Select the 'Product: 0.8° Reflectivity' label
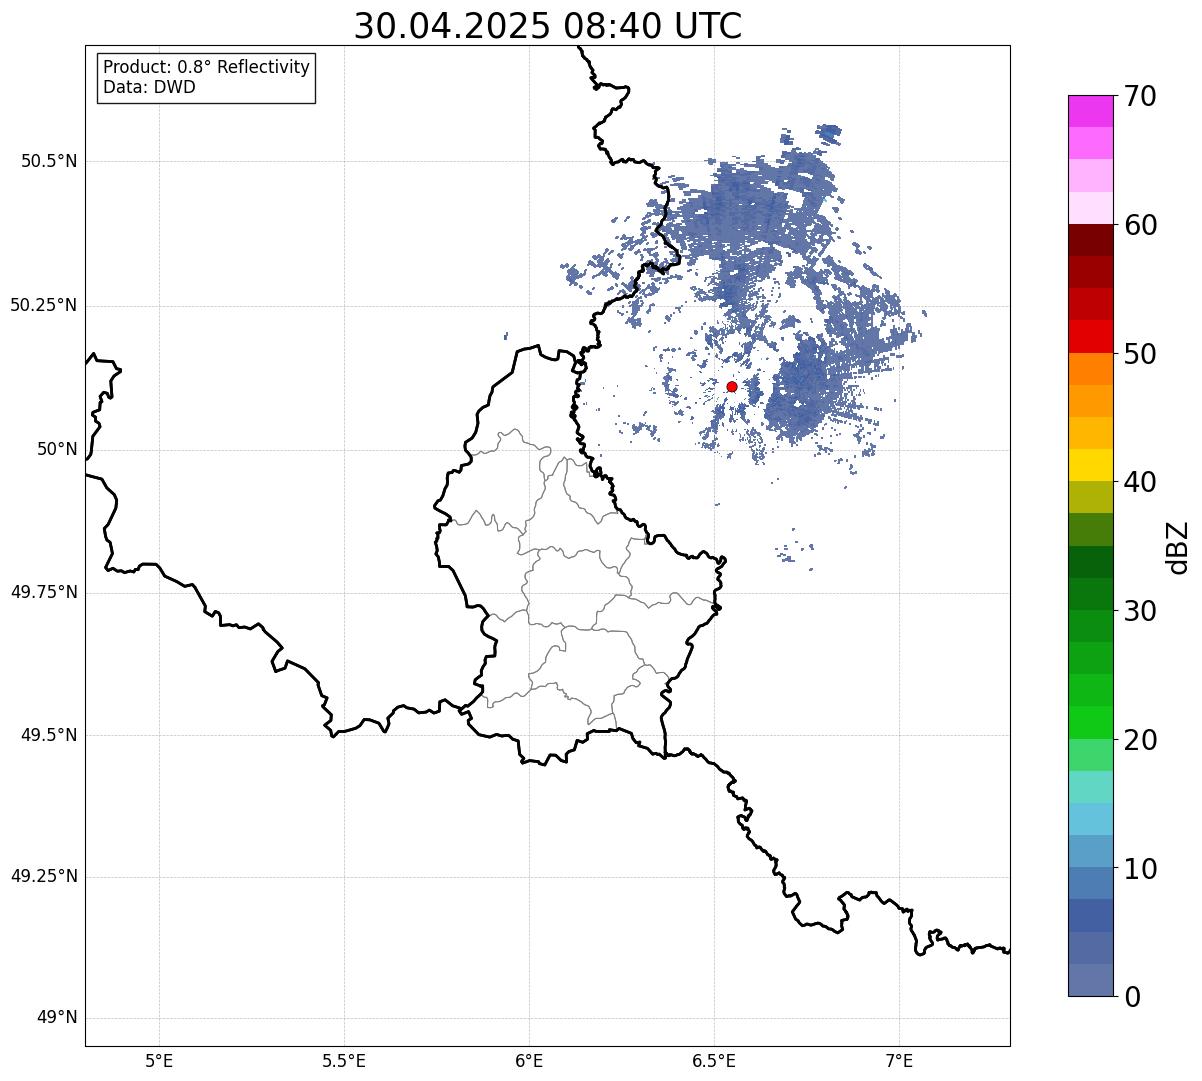The width and height of the screenshot is (1202, 1081). pos(207,67)
